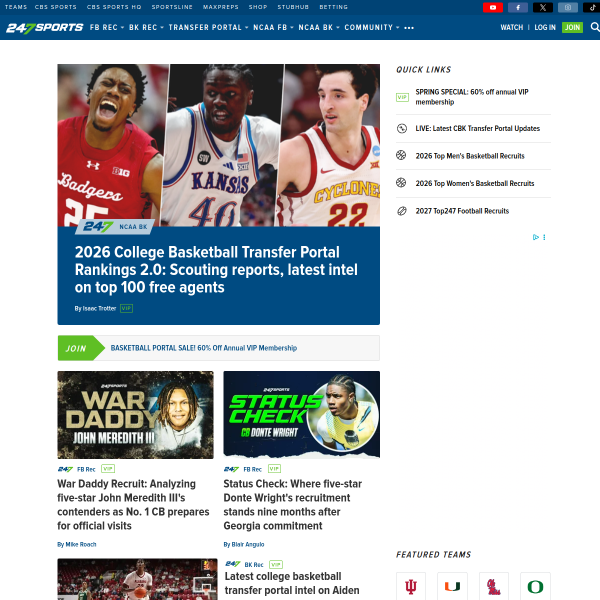Click the live icon beside CBK Portal Updates
The image size is (600, 600).
point(402,128)
